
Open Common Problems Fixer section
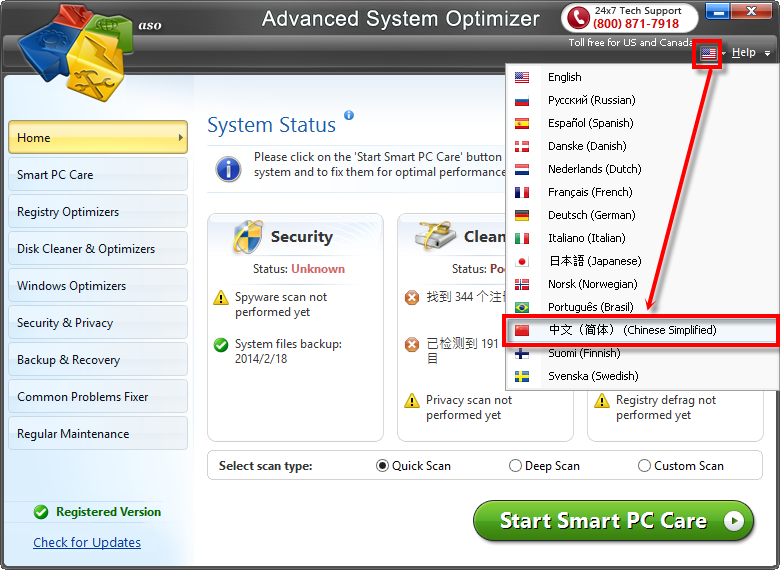click(x=98, y=396)
